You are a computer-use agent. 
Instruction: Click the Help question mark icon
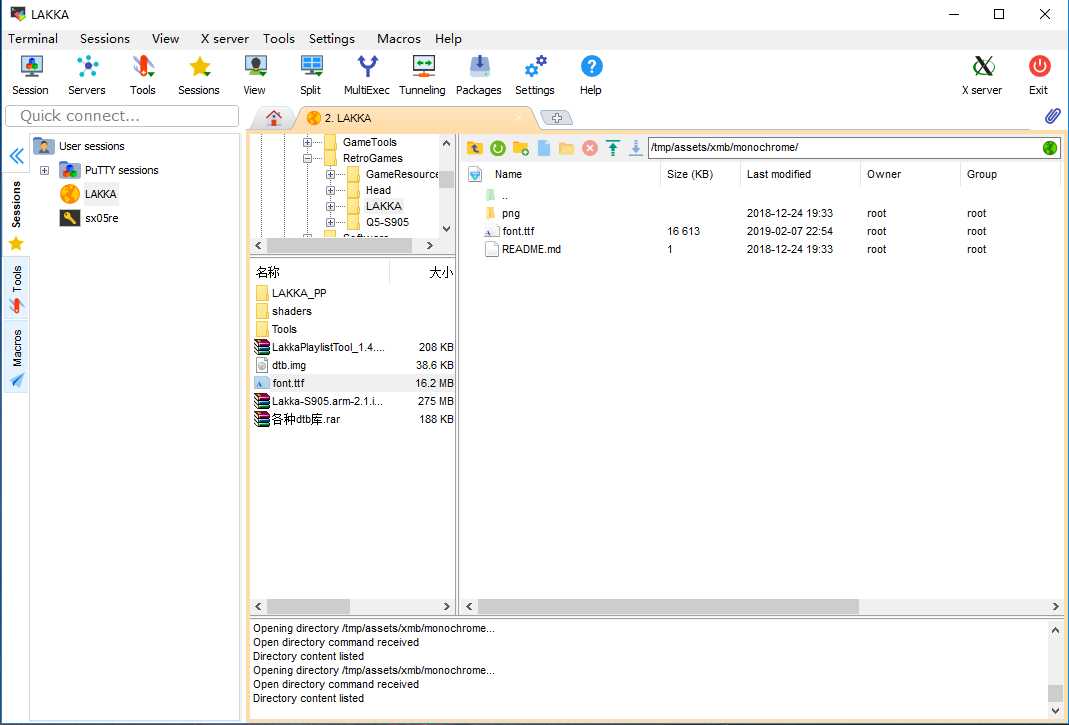click(591, 75)
